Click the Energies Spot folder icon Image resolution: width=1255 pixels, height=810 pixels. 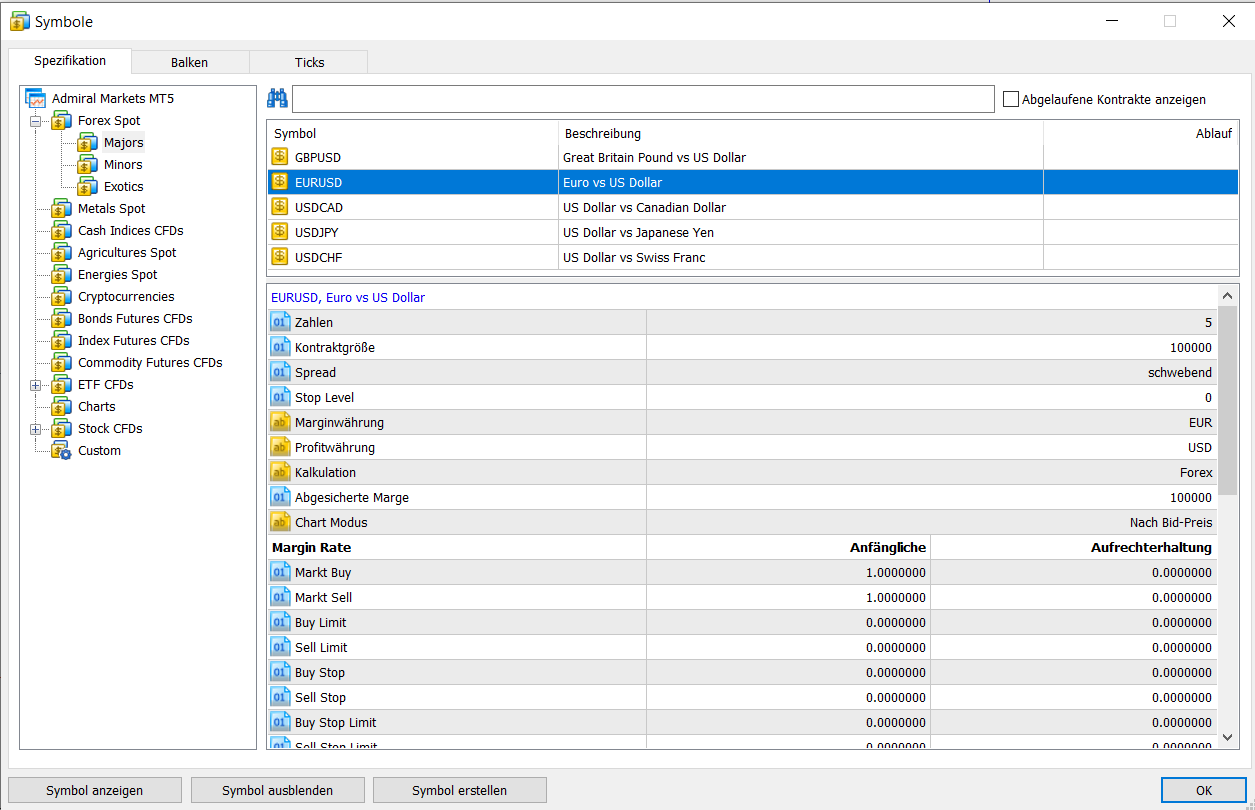[62, 275]
